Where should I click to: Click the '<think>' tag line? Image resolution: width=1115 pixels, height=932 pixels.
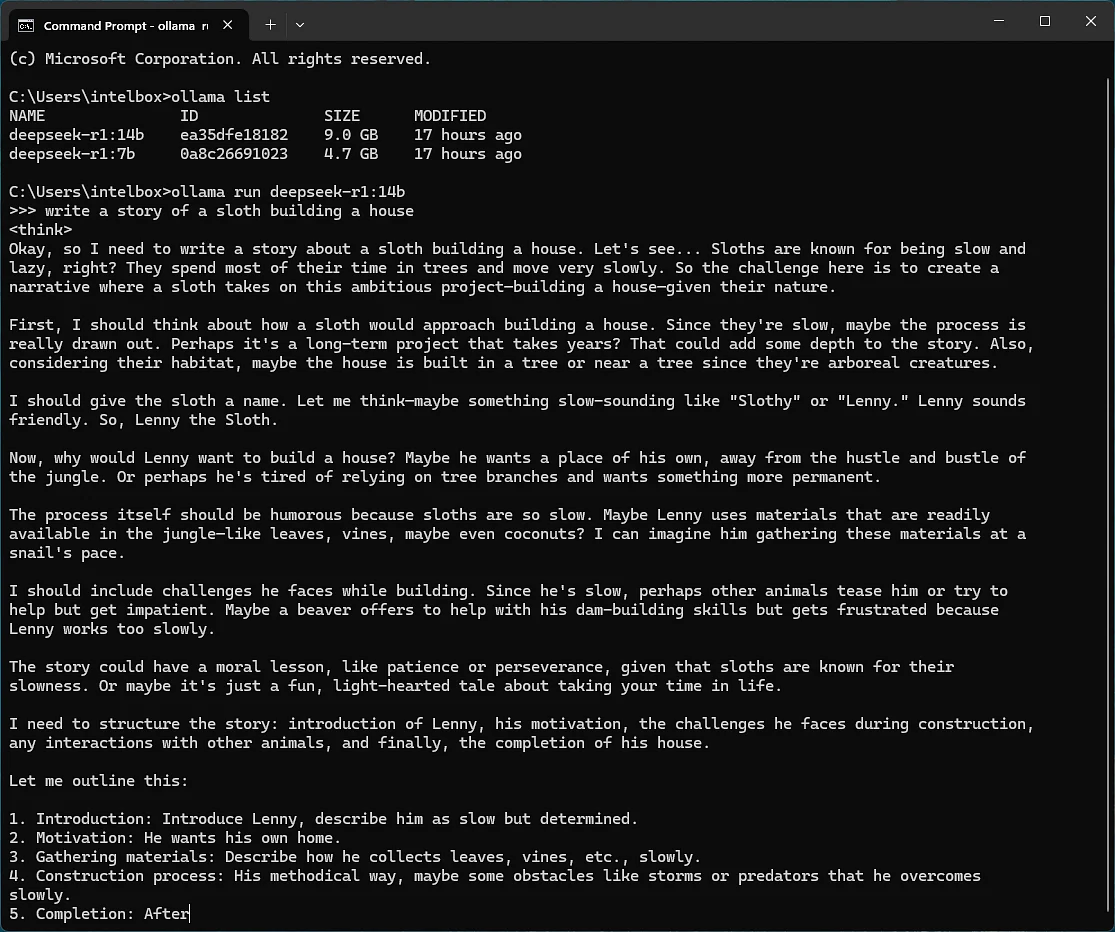41,230
